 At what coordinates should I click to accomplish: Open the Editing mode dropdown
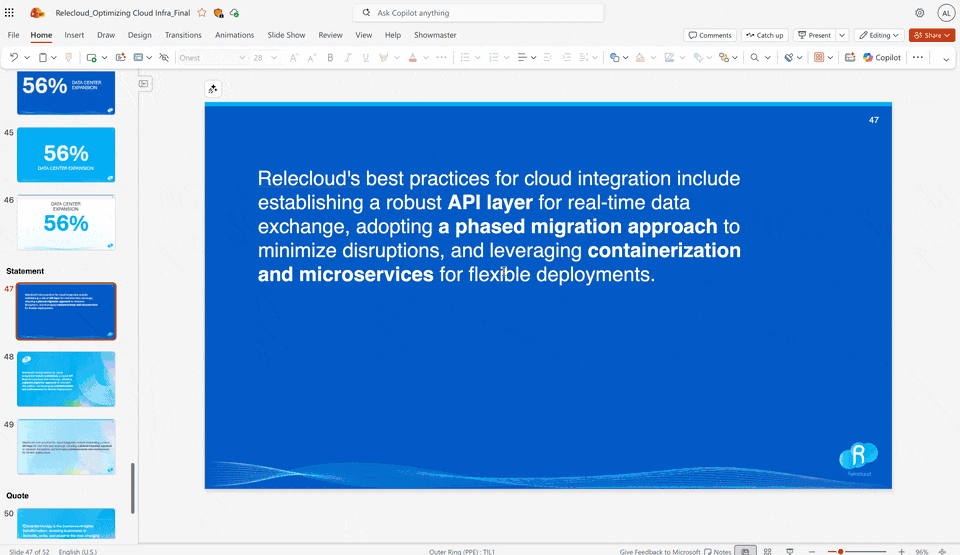[x=879, y=36]
